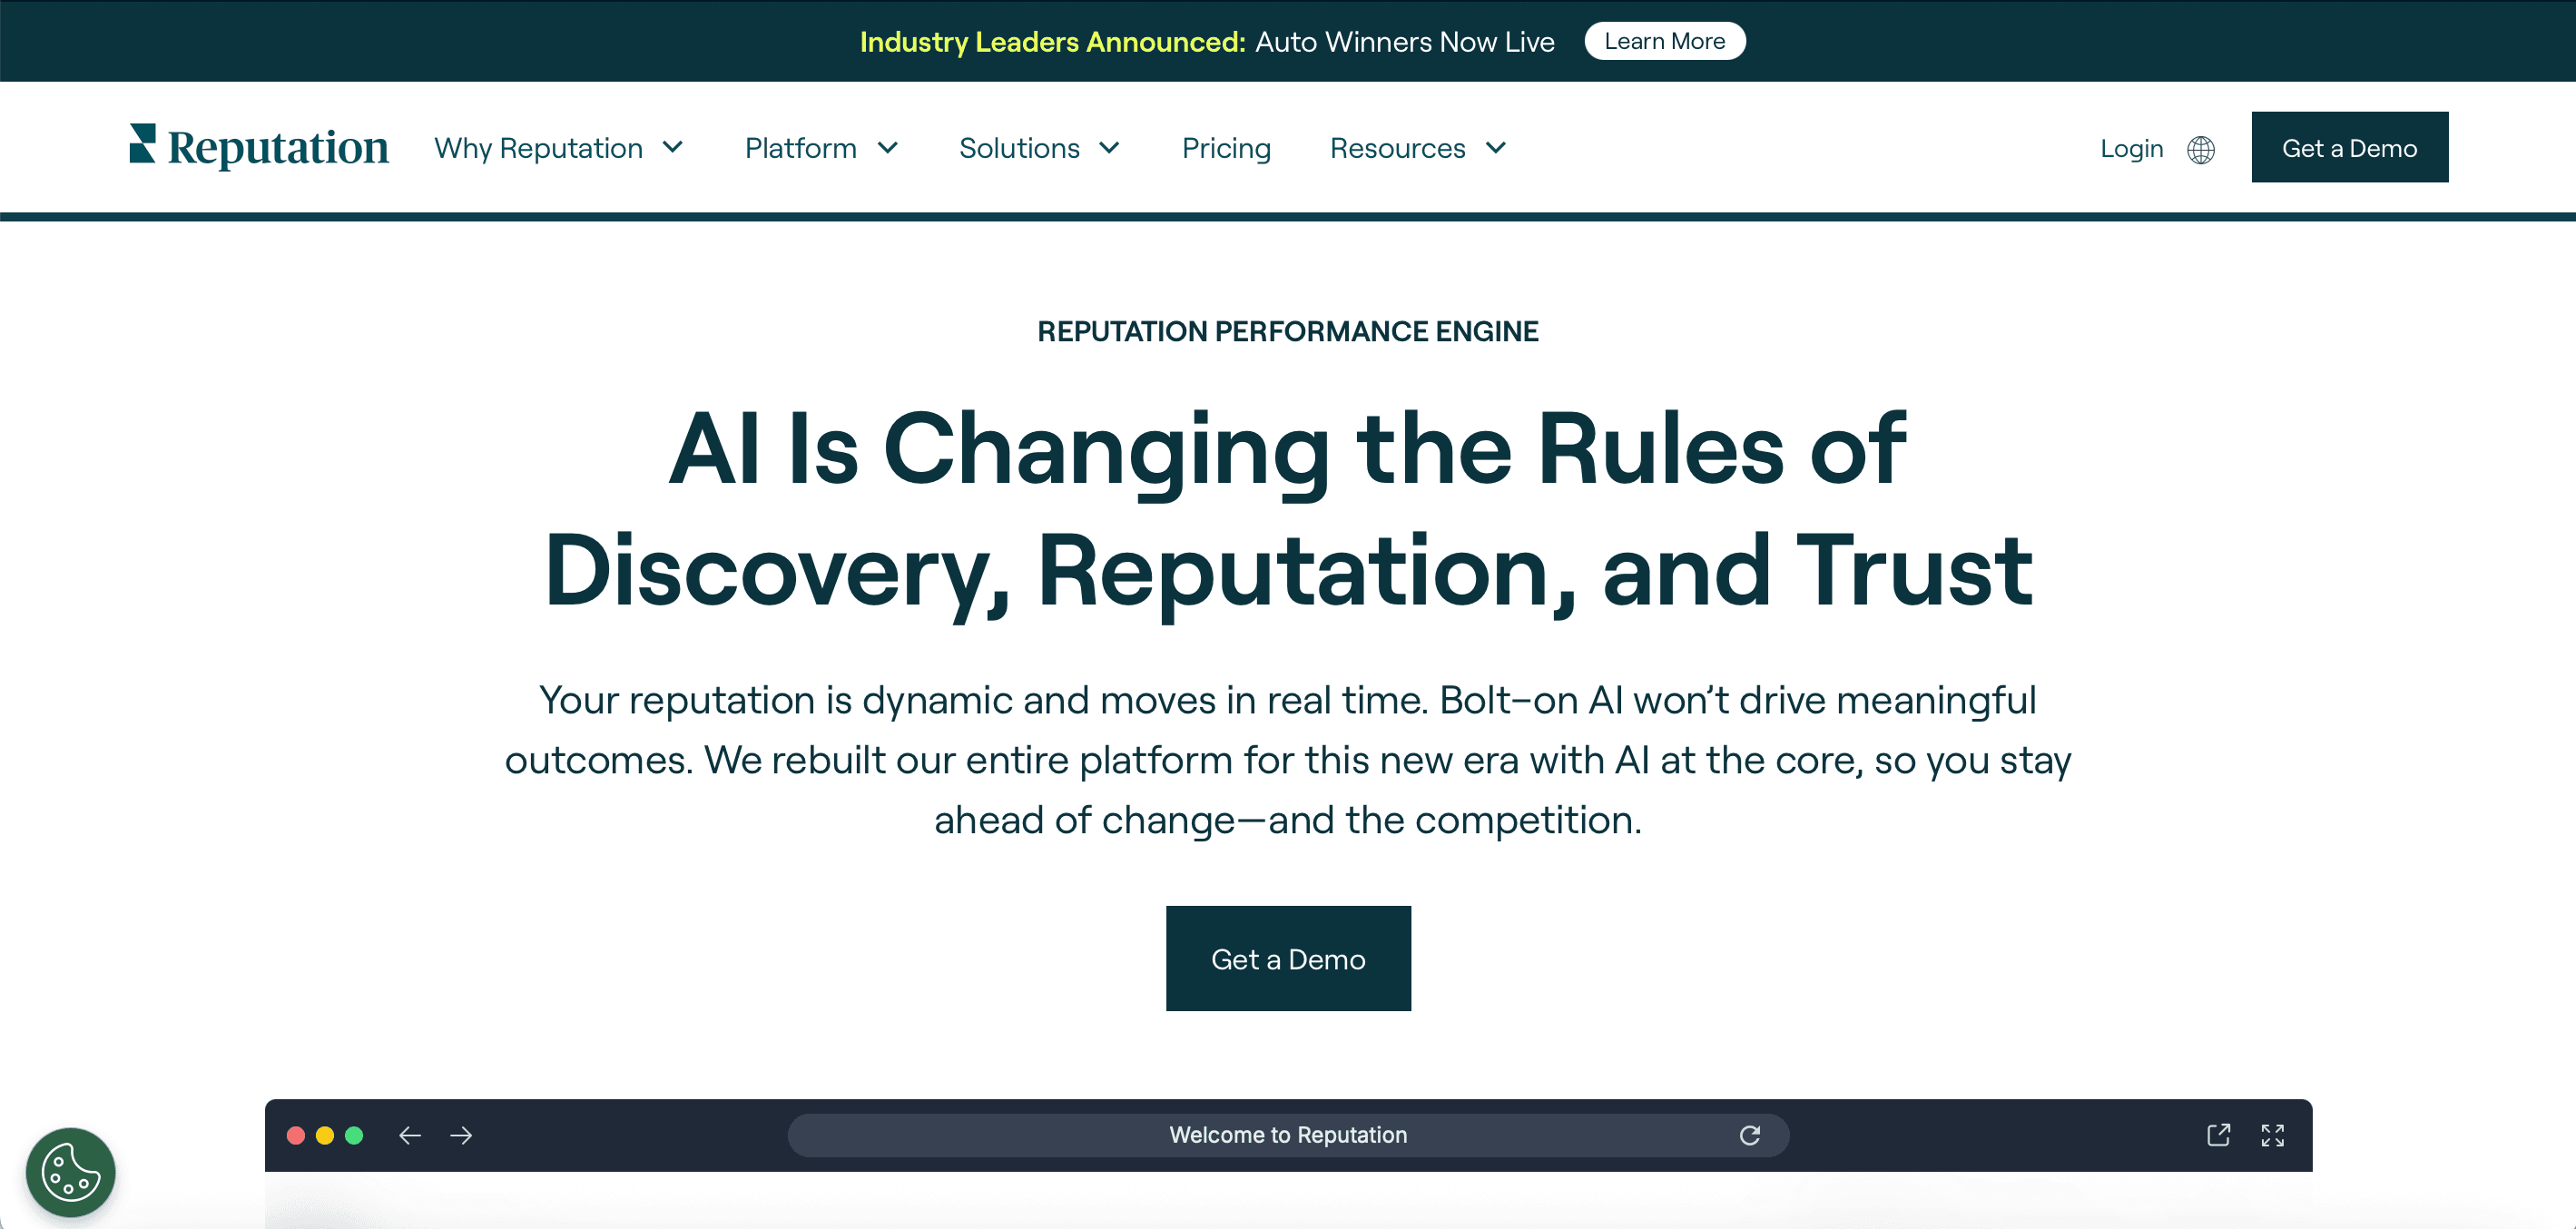Click the Get a Demo hero button
2576x1229 pixels.
pyautogui.click(x=1288, y=958)
